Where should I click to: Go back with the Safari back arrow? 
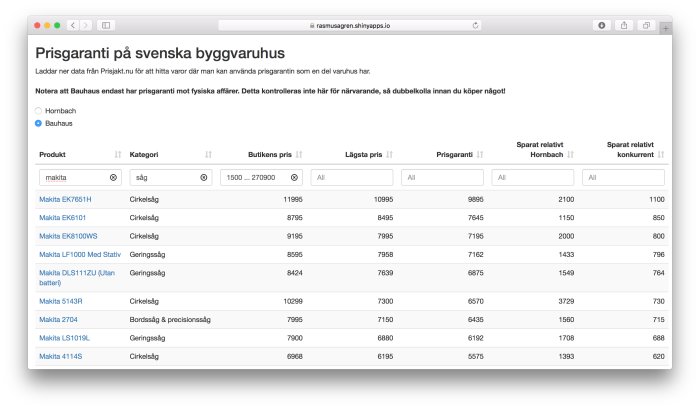pyautogui.click(x=73, y=25)
